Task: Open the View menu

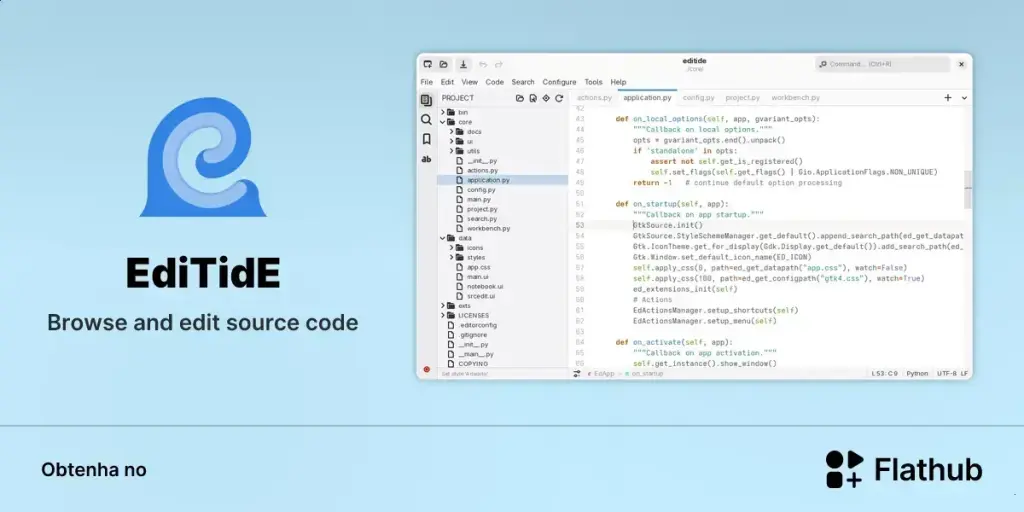Action: (x=470, y=82)
